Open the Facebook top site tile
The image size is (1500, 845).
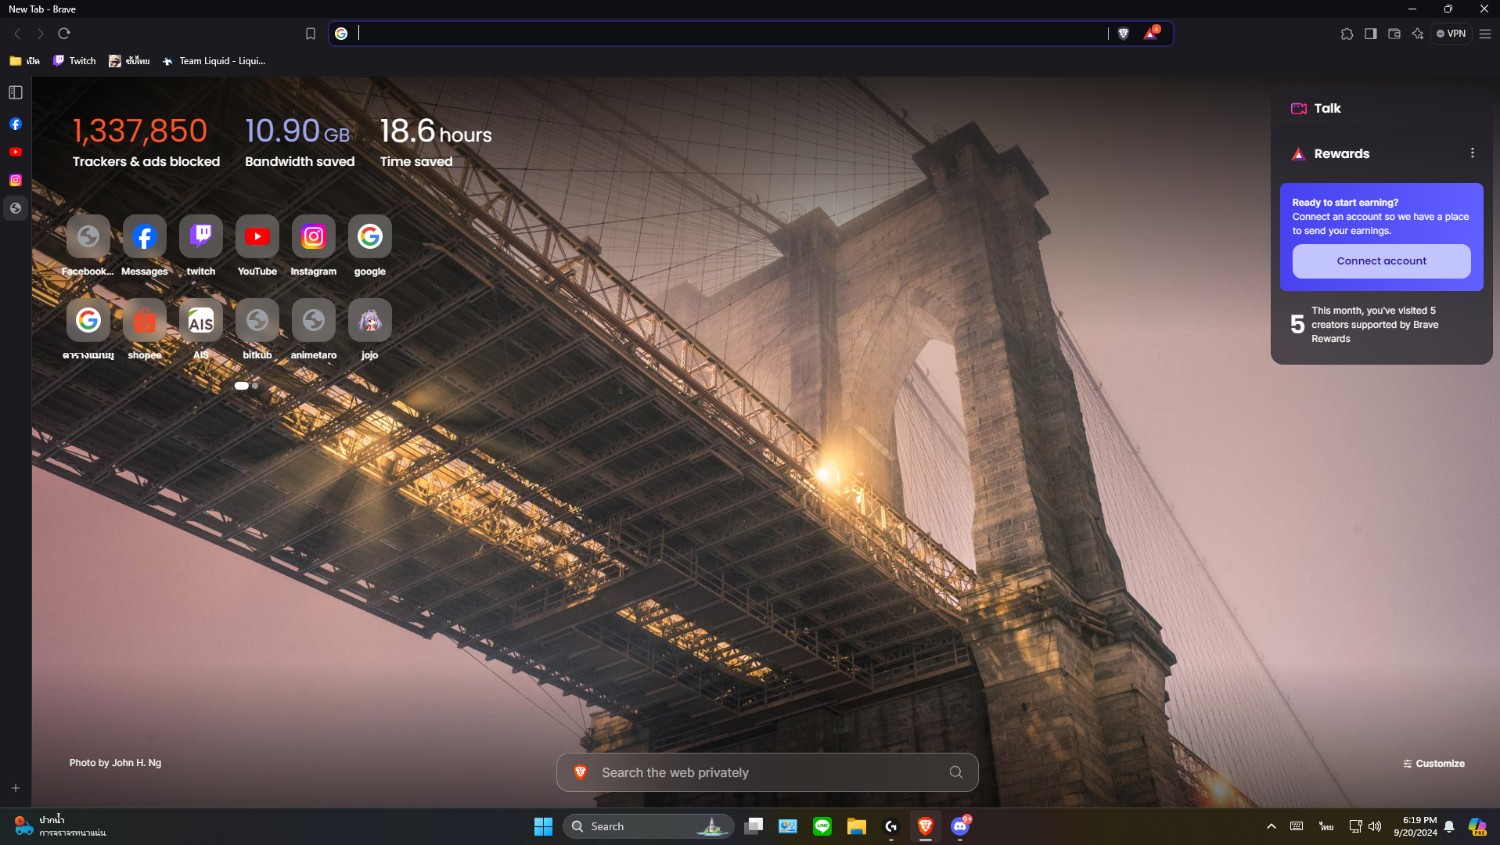tap(88, 237)
